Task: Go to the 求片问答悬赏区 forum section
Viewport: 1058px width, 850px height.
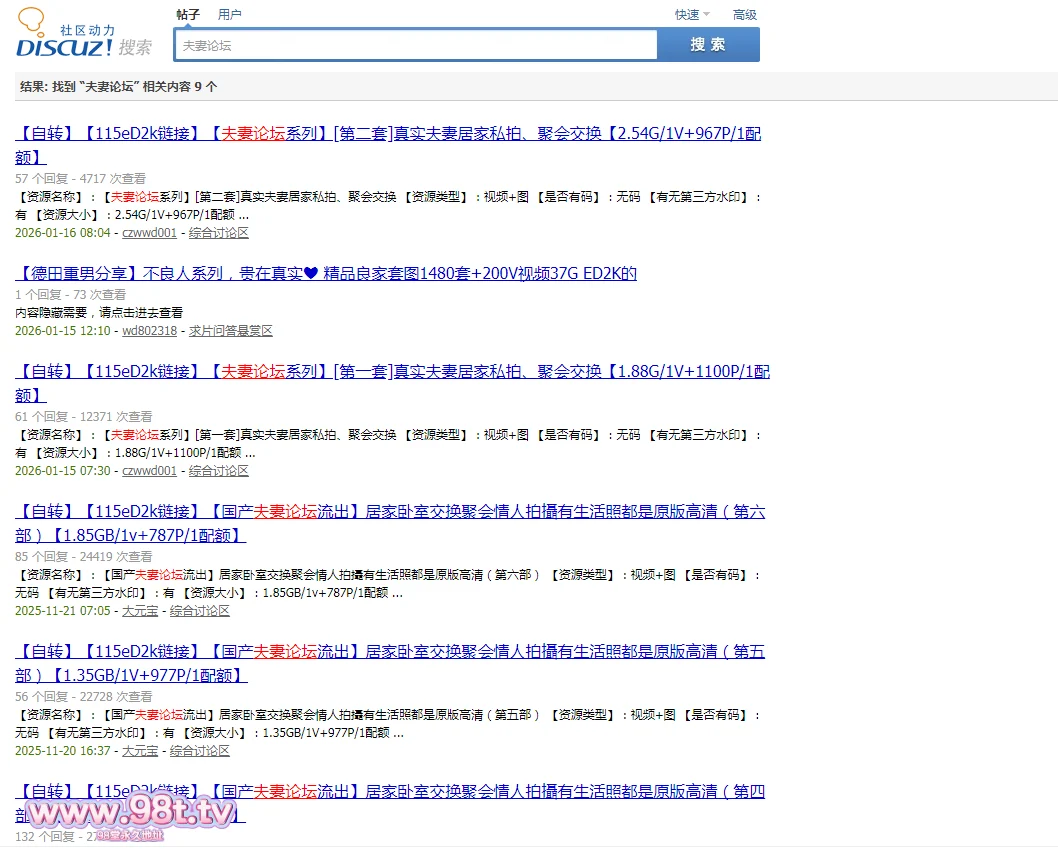Action: pos(231,331)
